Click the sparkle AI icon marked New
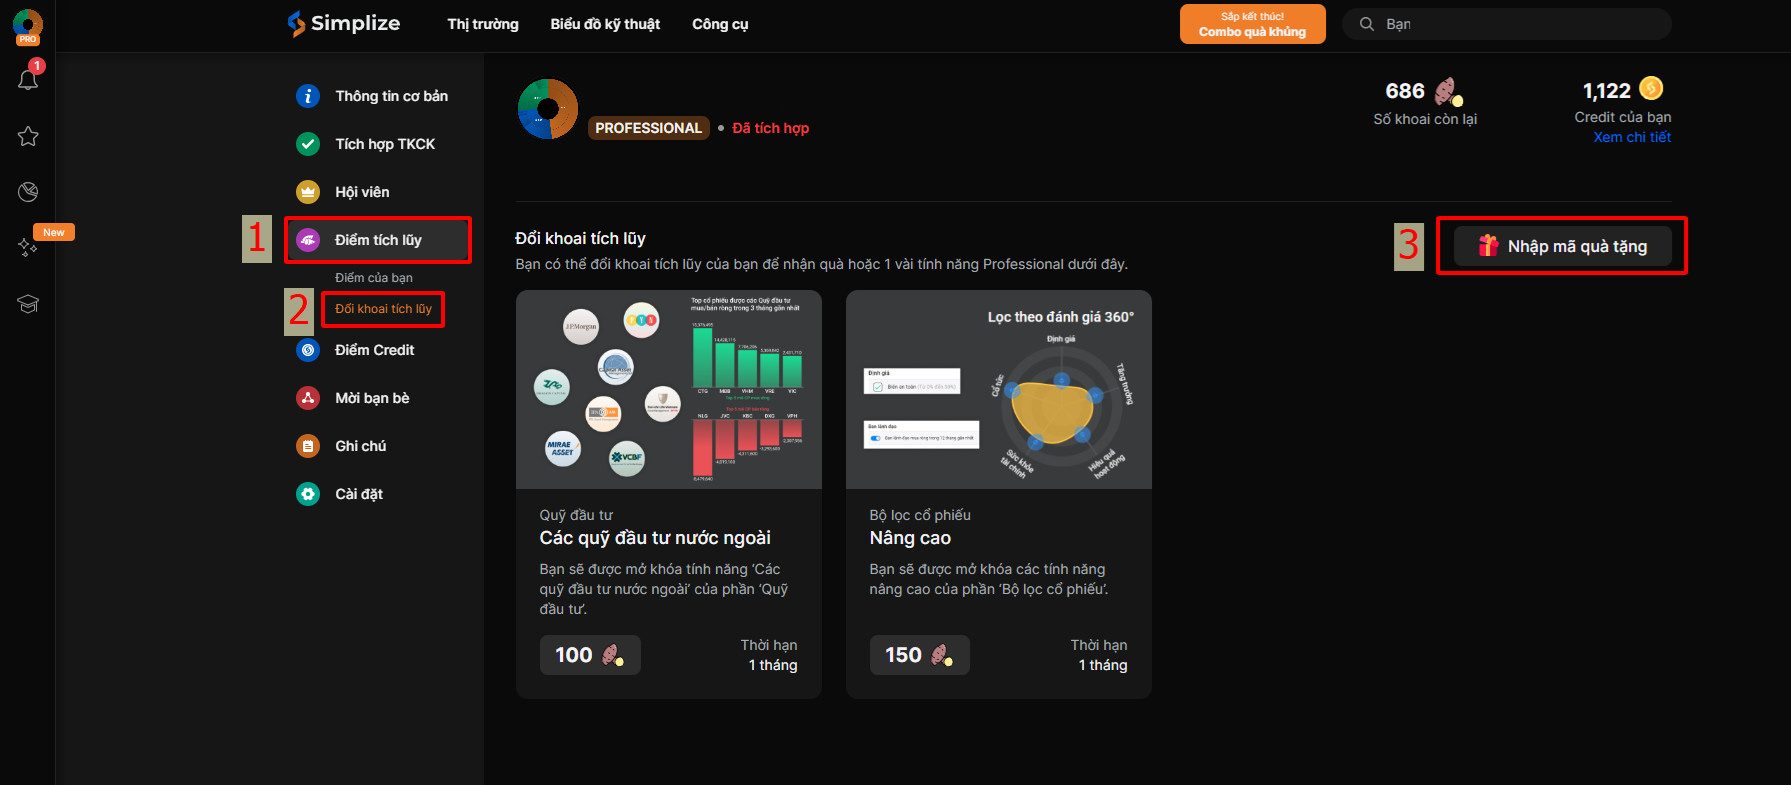 [28, 247]
